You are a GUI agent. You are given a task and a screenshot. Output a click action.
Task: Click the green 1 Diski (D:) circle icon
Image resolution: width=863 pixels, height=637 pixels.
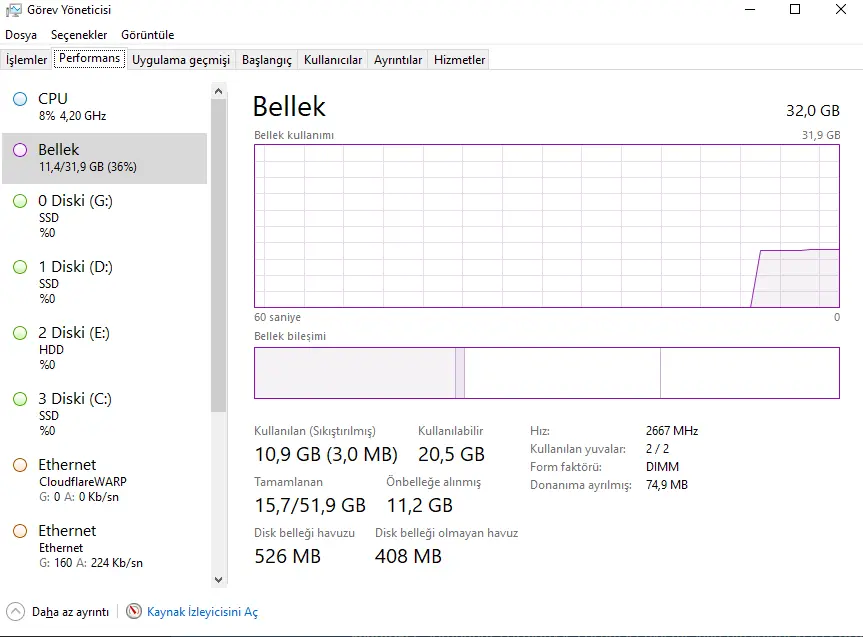tap(20, 267)
